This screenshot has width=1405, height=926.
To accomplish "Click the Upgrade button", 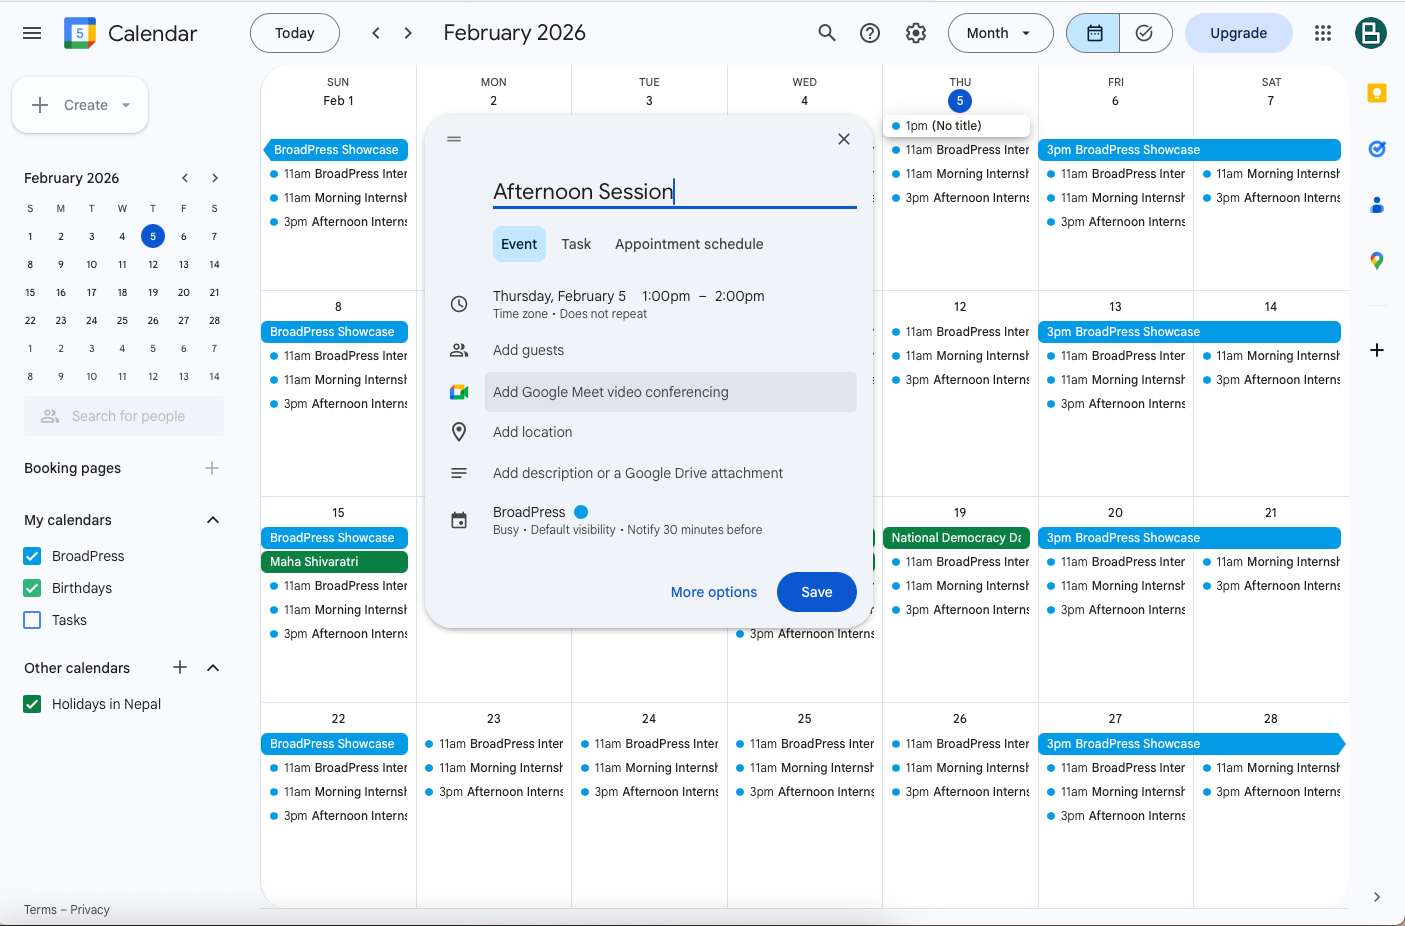I will click(1238, 33).
